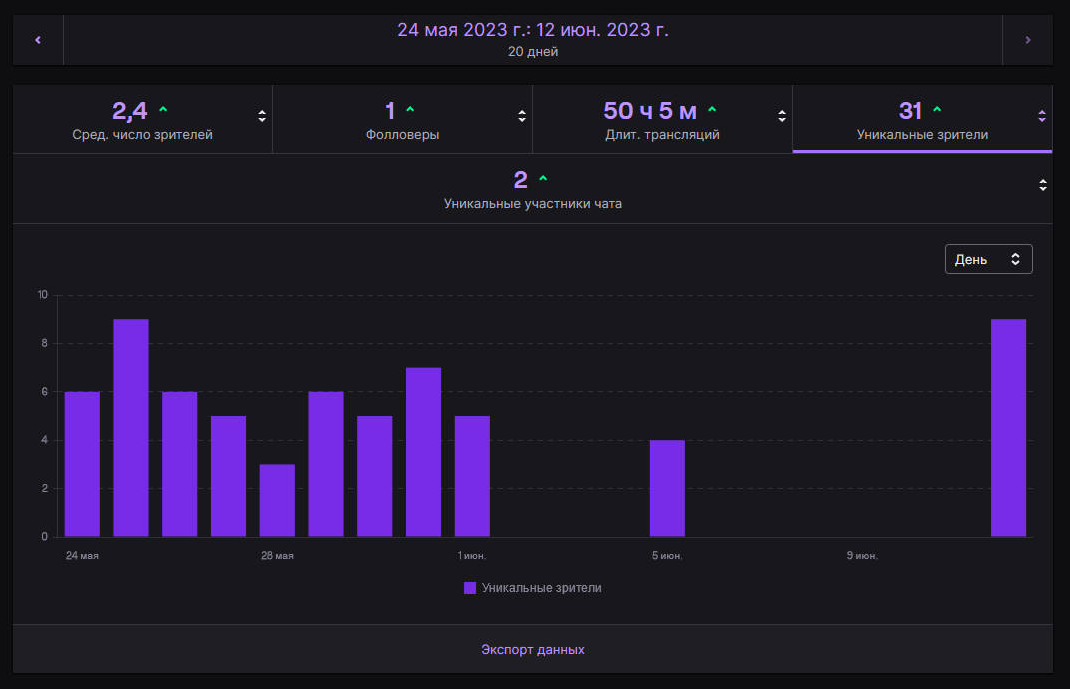Toggle the Уникальные зрители legend swatch
The width and height of the screenshot is (1070, 689).
469,588
